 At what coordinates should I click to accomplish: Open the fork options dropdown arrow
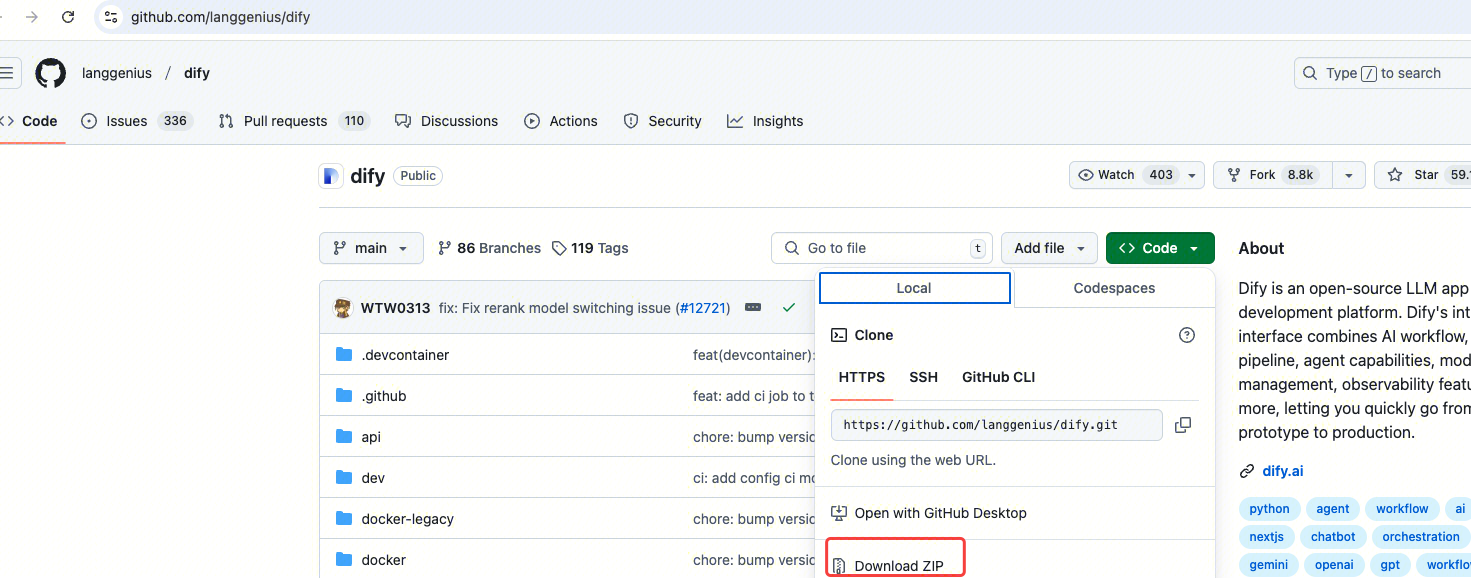[1349, 175]
